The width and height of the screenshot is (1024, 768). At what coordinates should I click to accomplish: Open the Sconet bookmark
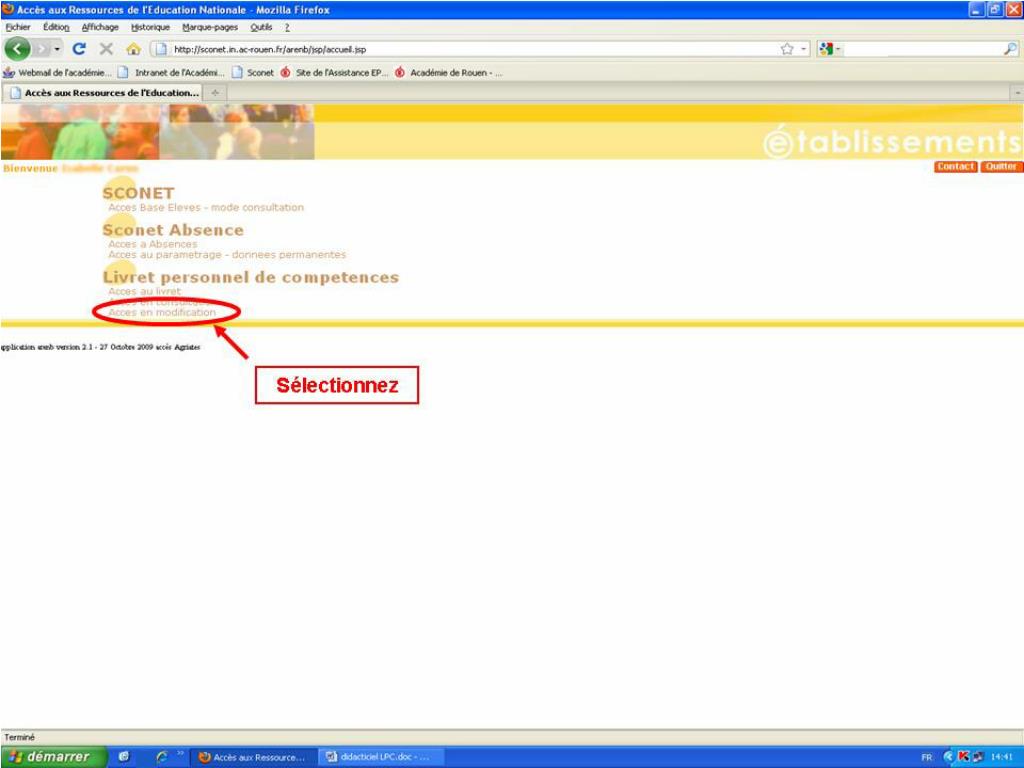253,72
